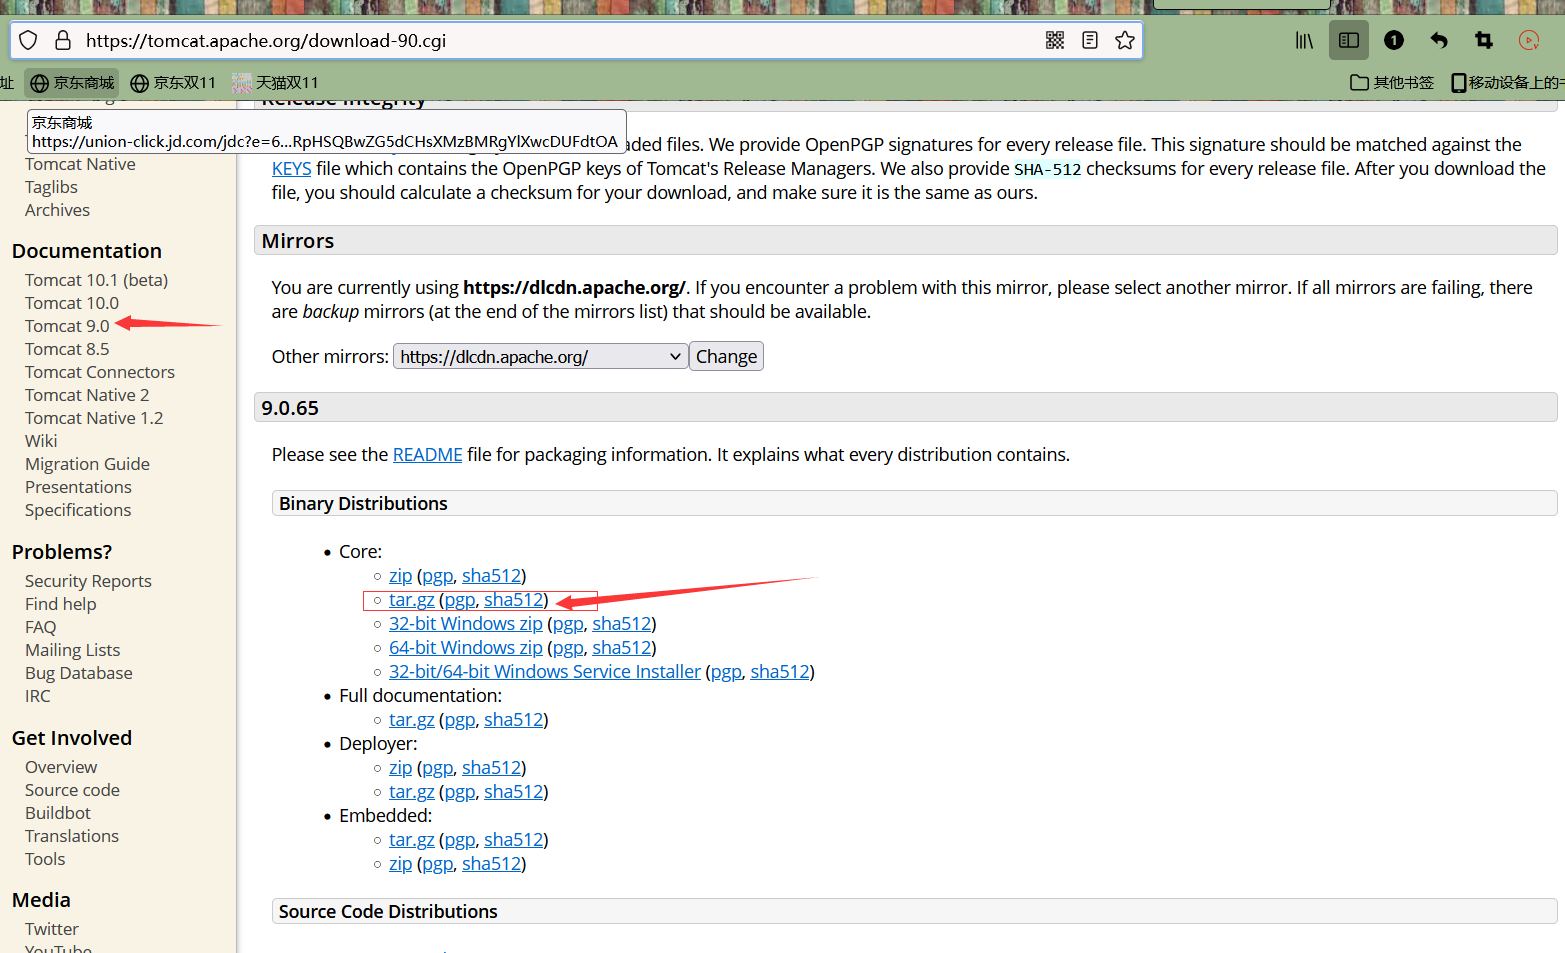1565x953 pixels.
Task: Open Tomcat Connectors documentation link
Action: pyautogui.click(x=100, y=373)
